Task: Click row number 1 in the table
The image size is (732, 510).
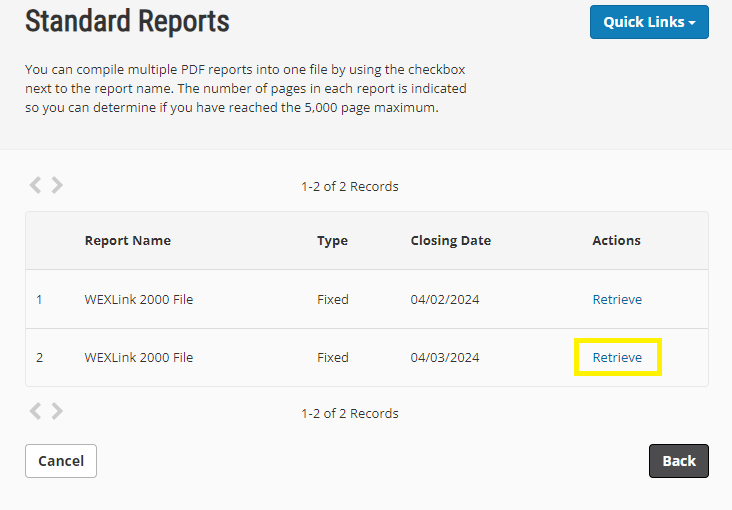Action: click(x=39, y=299)
